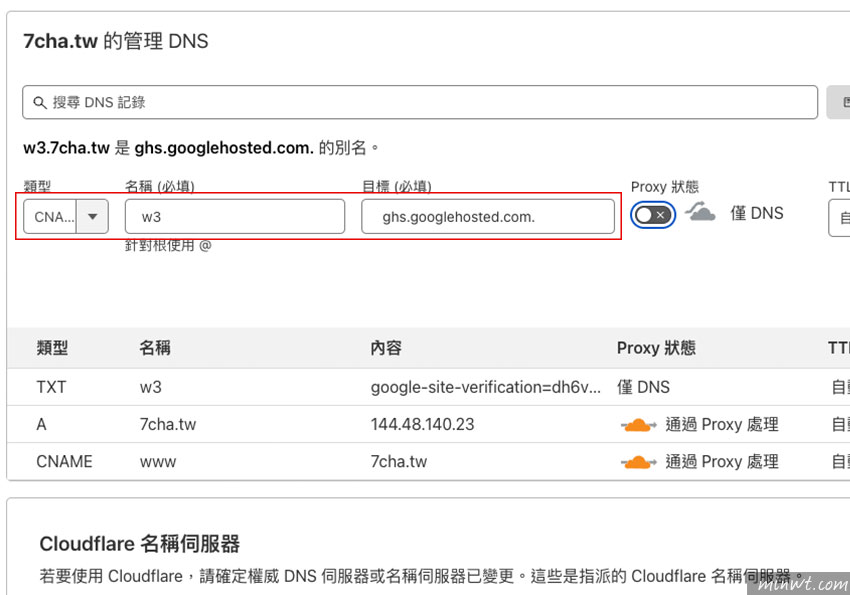Click the IP address 144.48.140.23
850x595 pixels.
pyautogui.click(x=422, y=424)
